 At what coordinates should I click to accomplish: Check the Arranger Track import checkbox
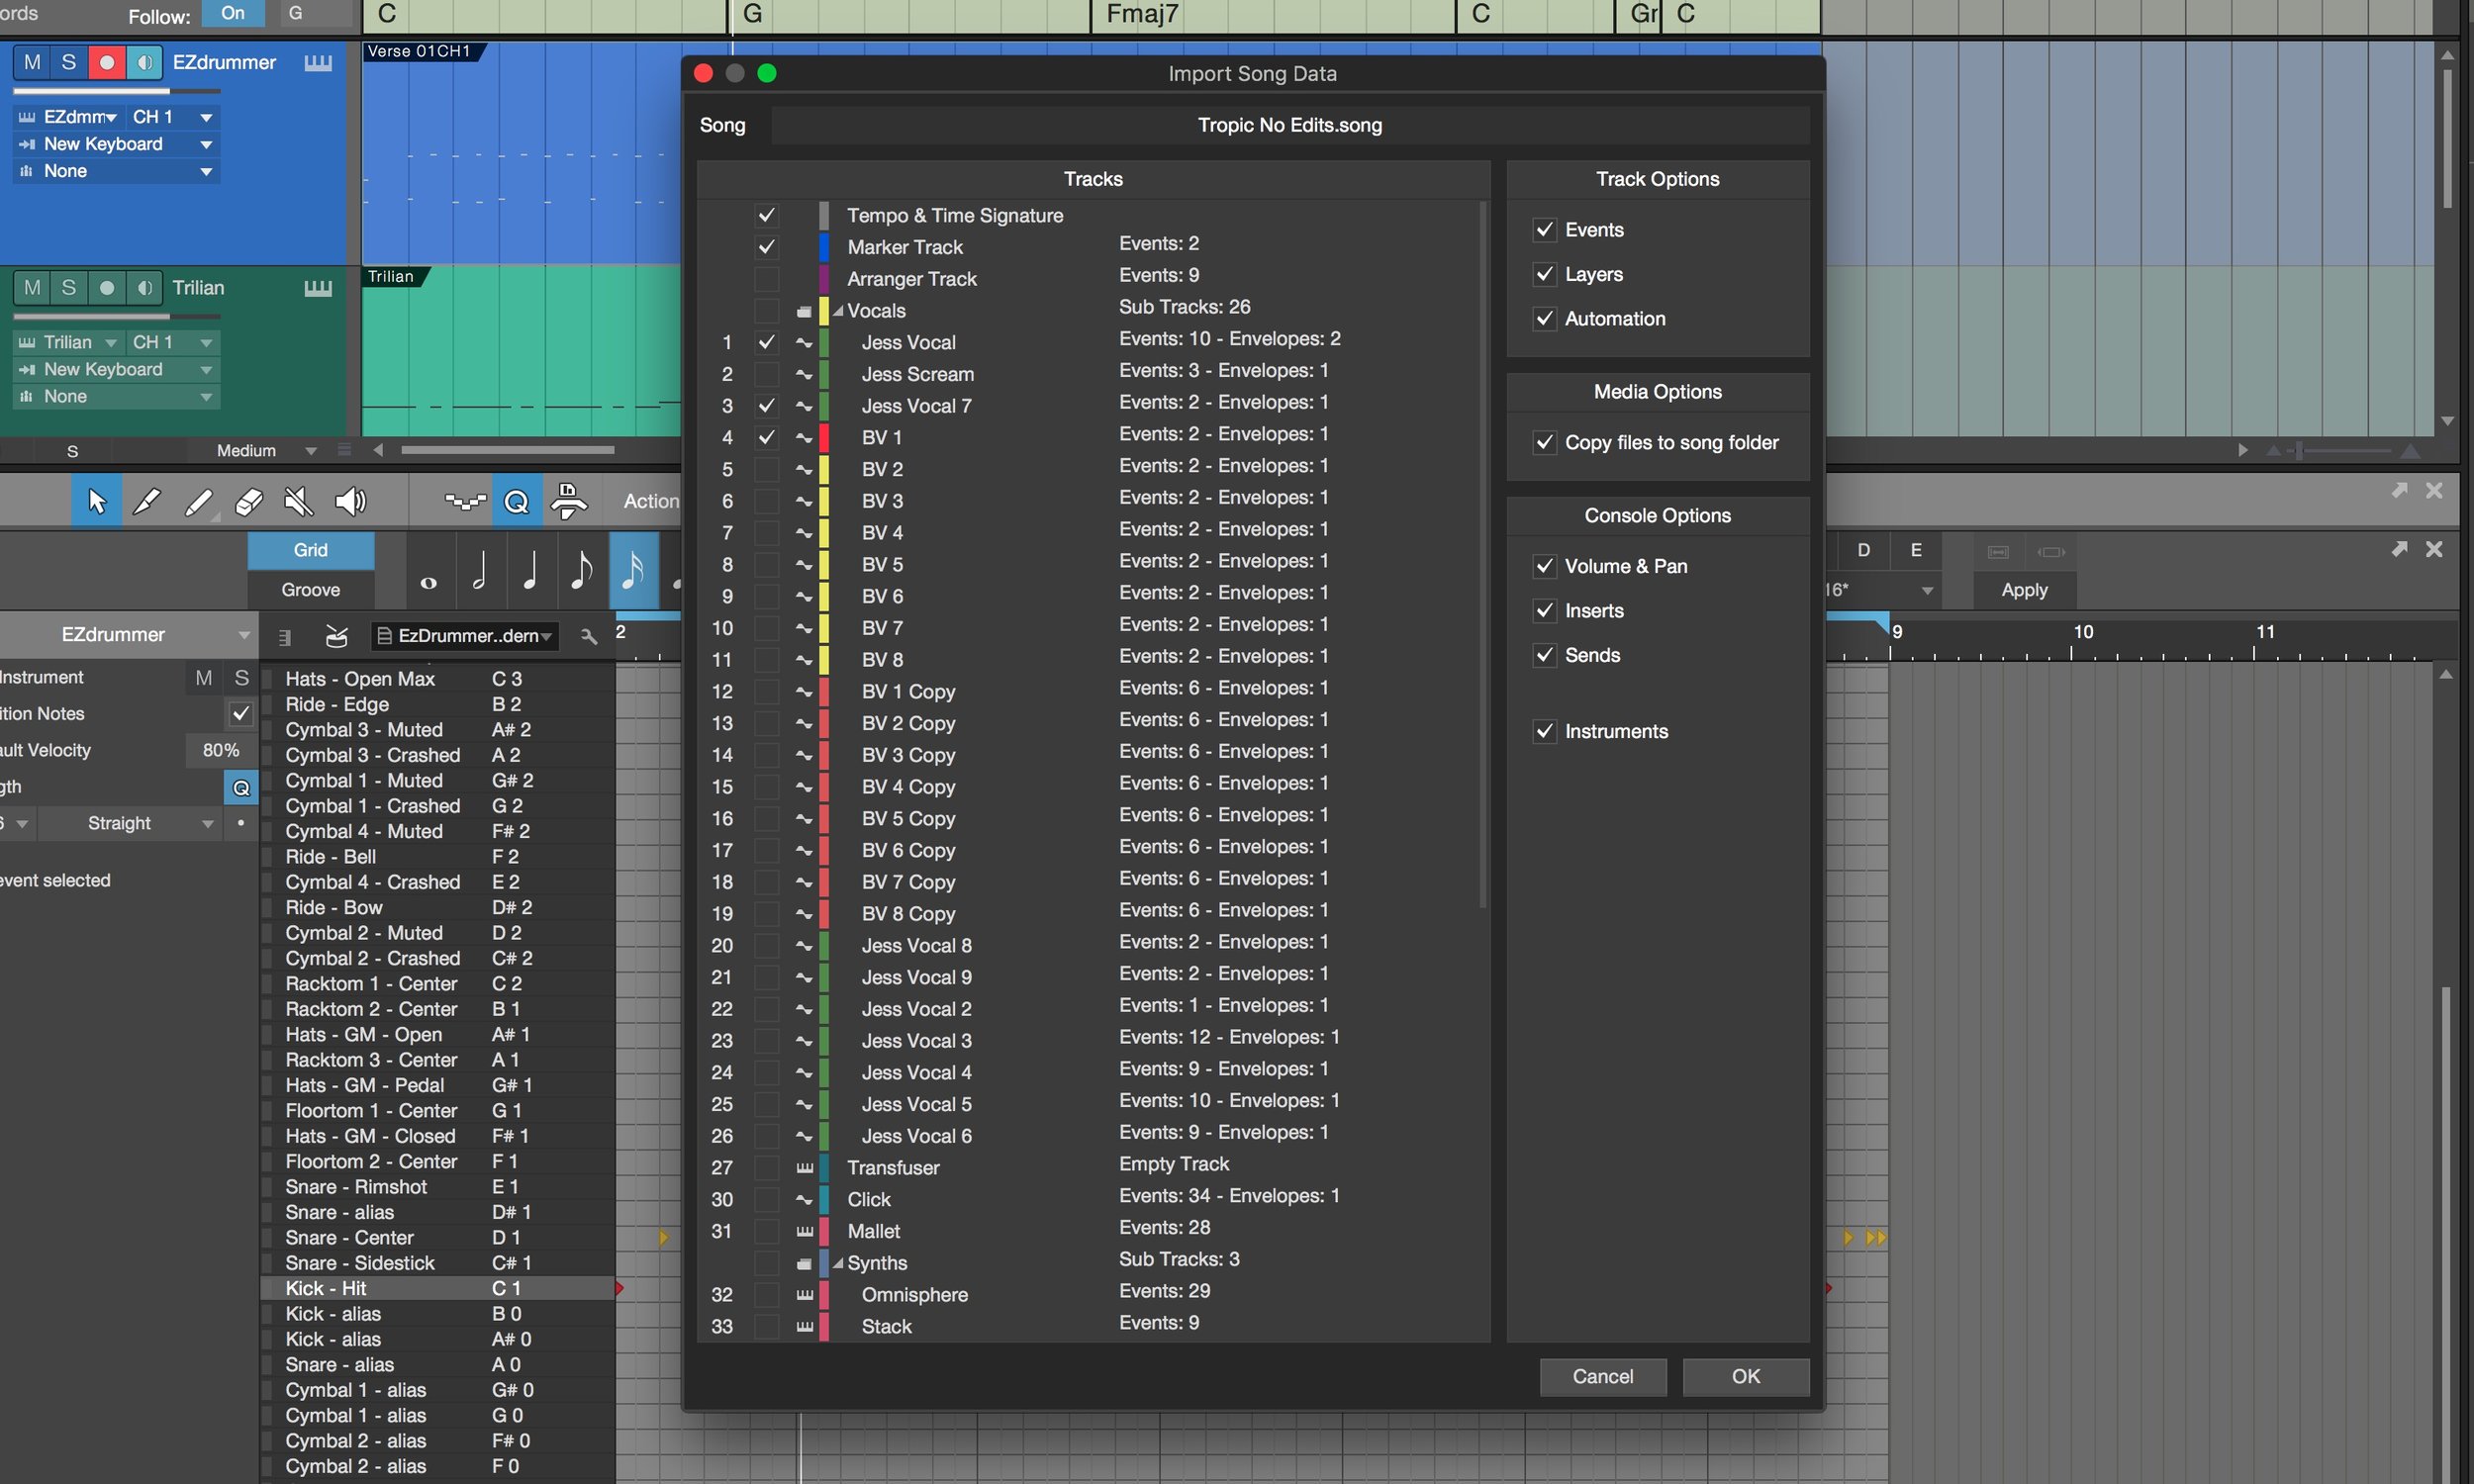tap(767, 279)
